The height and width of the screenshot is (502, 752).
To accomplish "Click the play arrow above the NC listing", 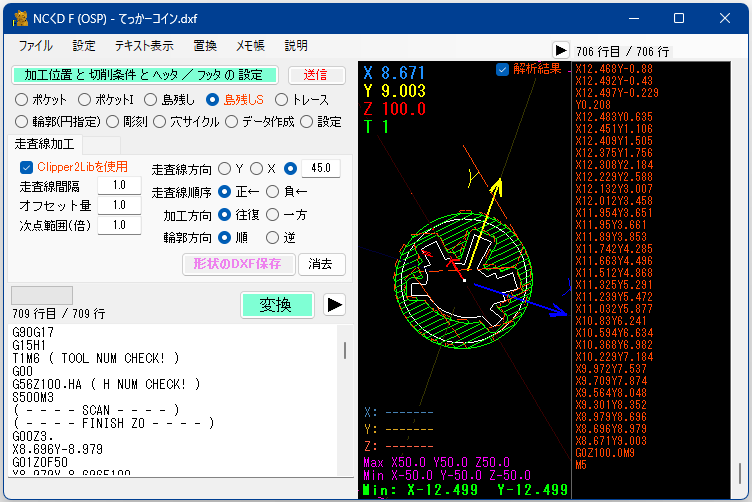I will coord(561,50).
